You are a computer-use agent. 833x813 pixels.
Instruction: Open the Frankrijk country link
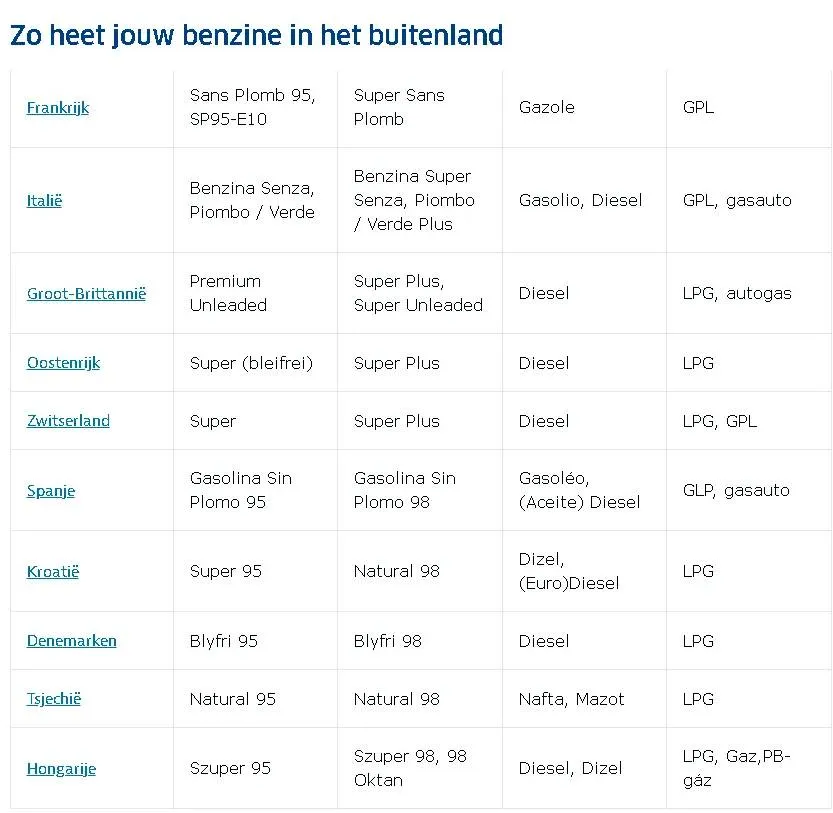pyautogui.click(x=58, y=108)
